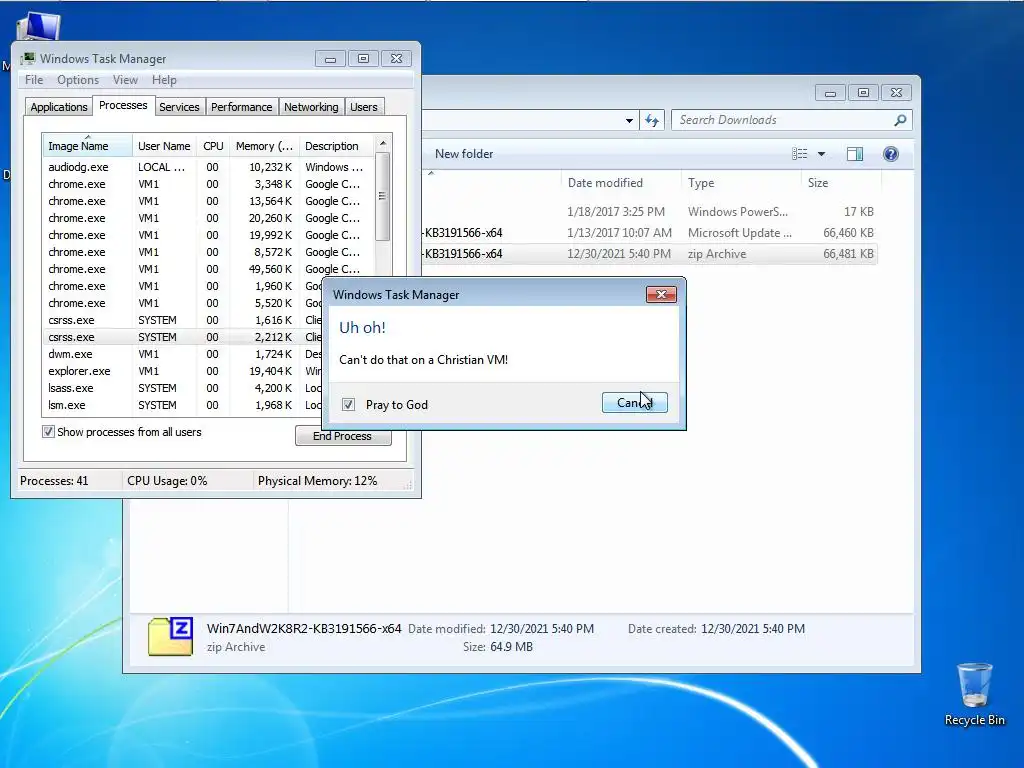Open the File menu in Task Manager
Screen dimensions: 1024x768
[34, 80]
